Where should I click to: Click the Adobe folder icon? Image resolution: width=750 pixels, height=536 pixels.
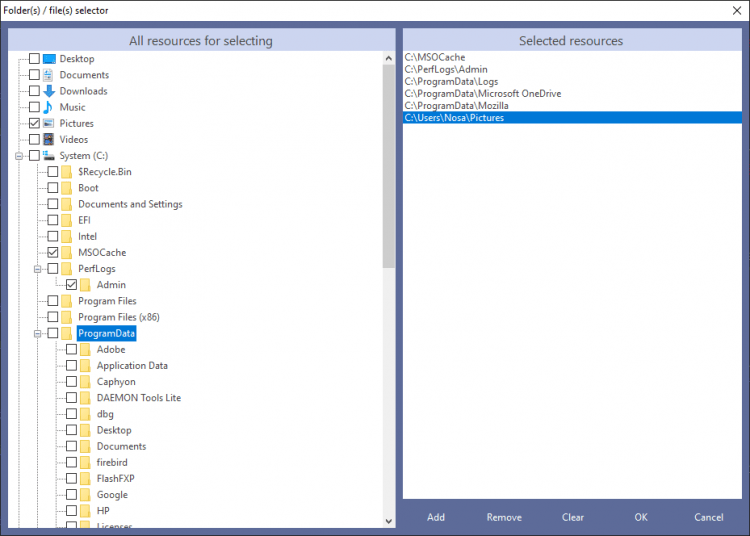(85, 350)
